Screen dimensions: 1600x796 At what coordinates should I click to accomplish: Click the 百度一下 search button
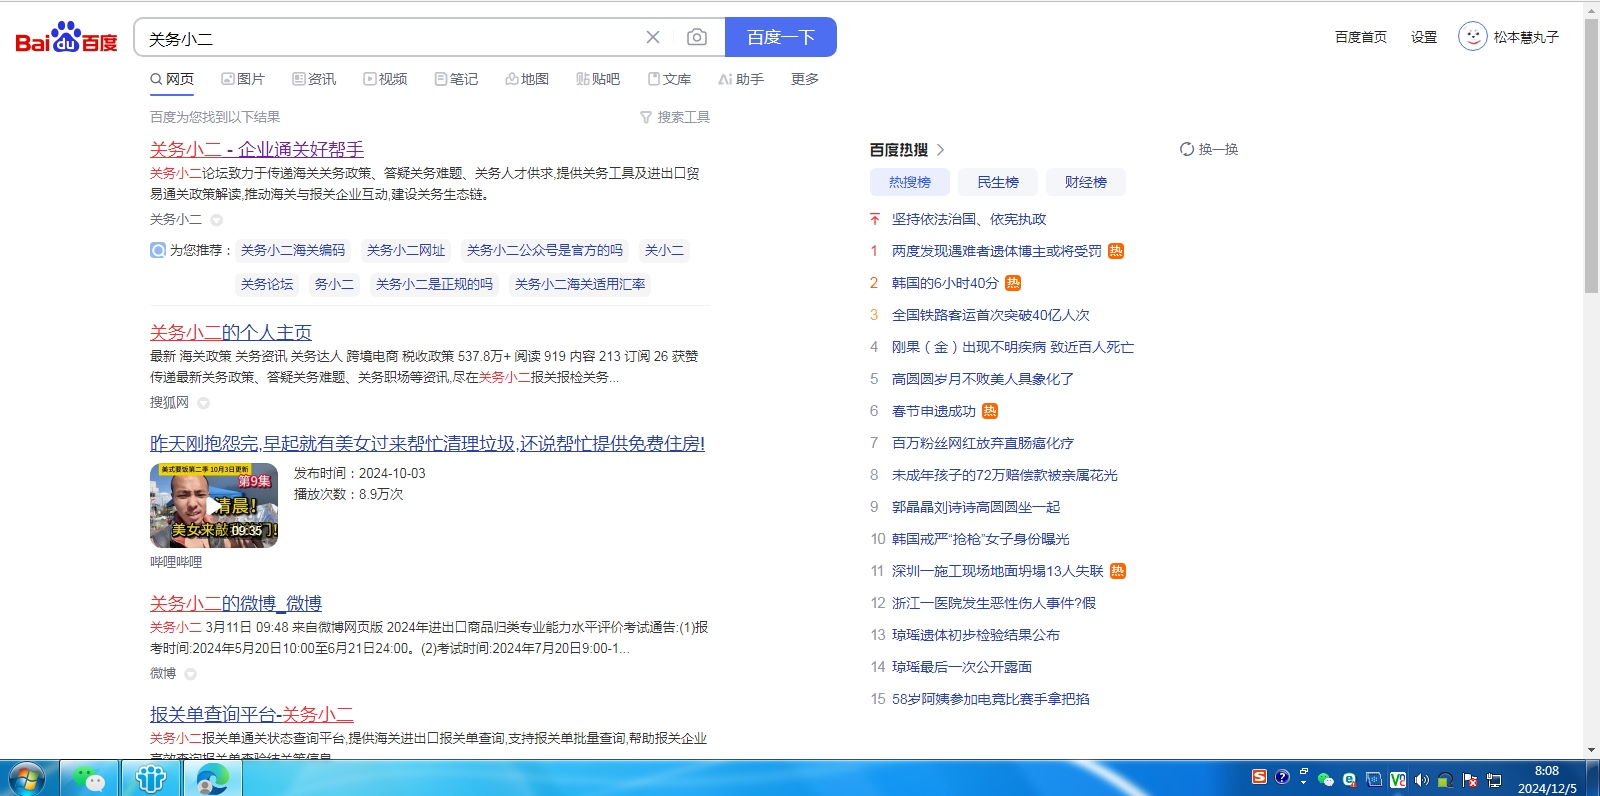781,37
